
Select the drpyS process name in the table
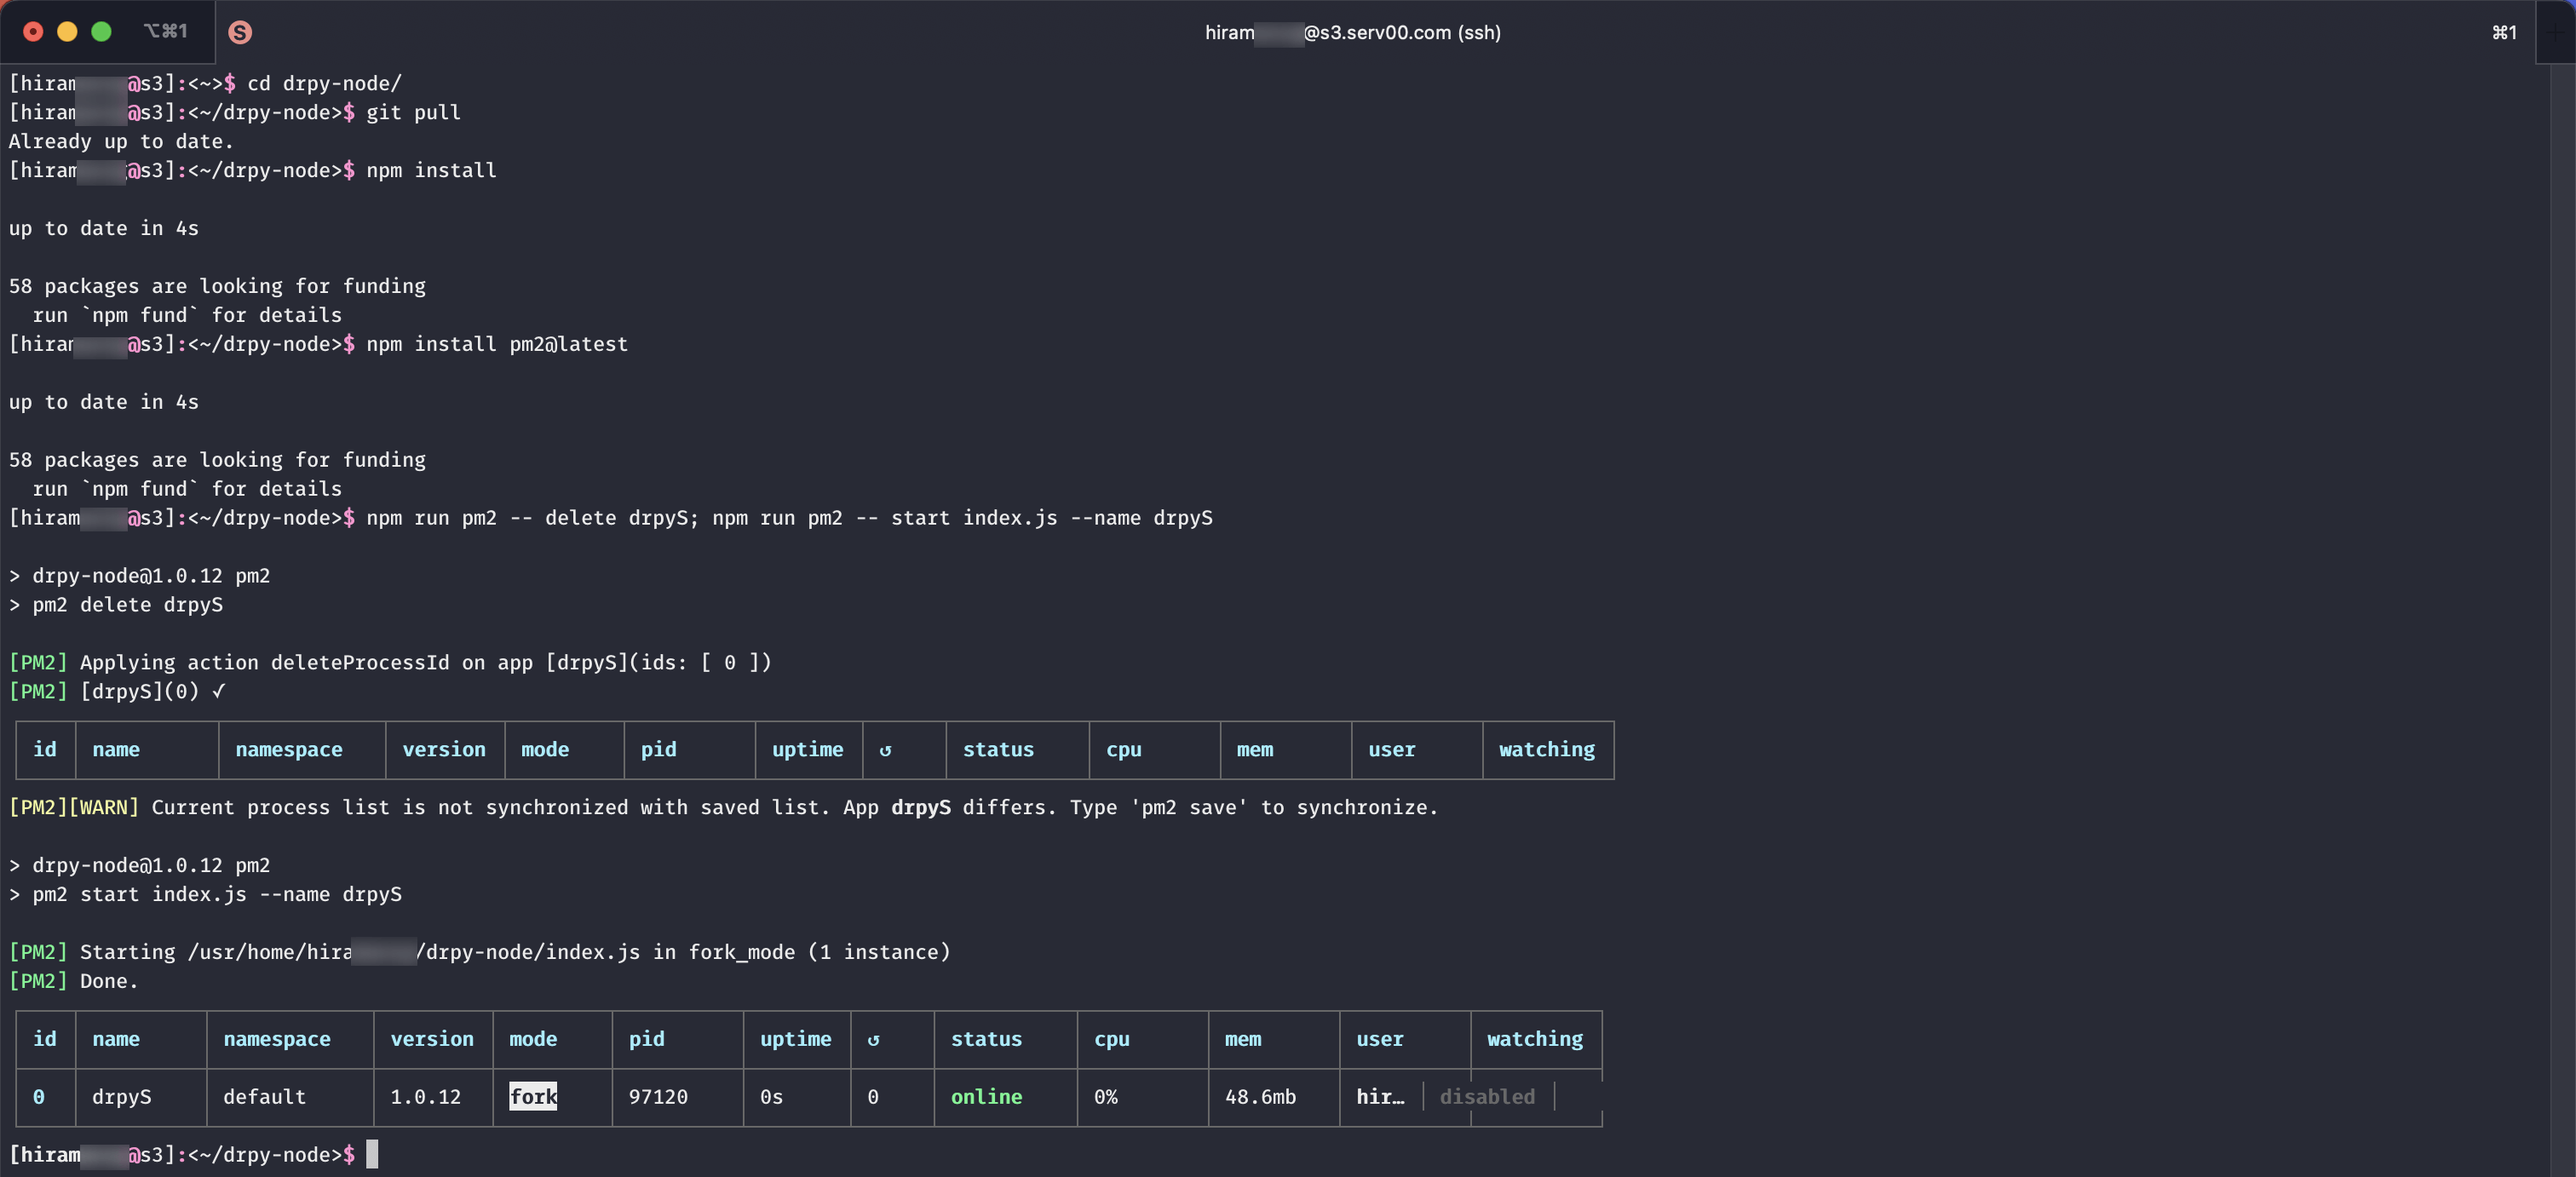click(121, 1097)
